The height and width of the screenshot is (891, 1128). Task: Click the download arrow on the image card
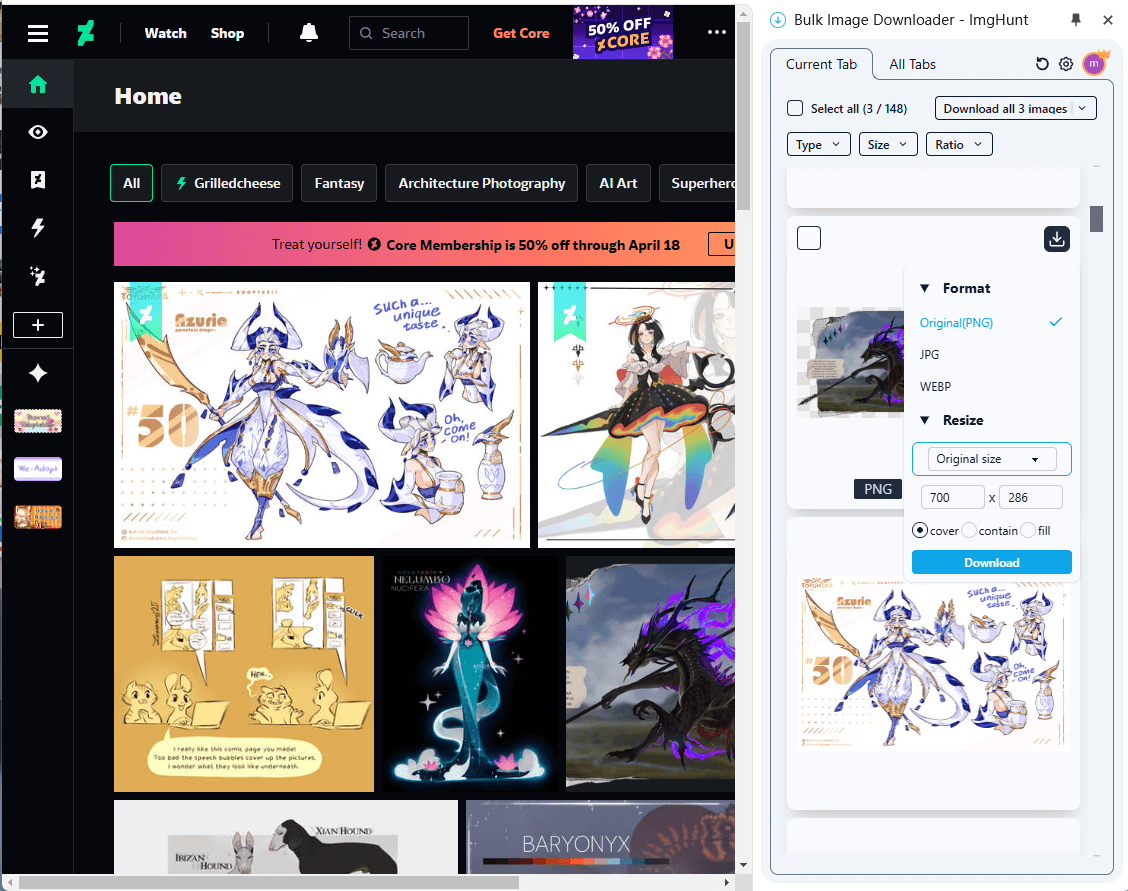click(x=1057, y=239)
